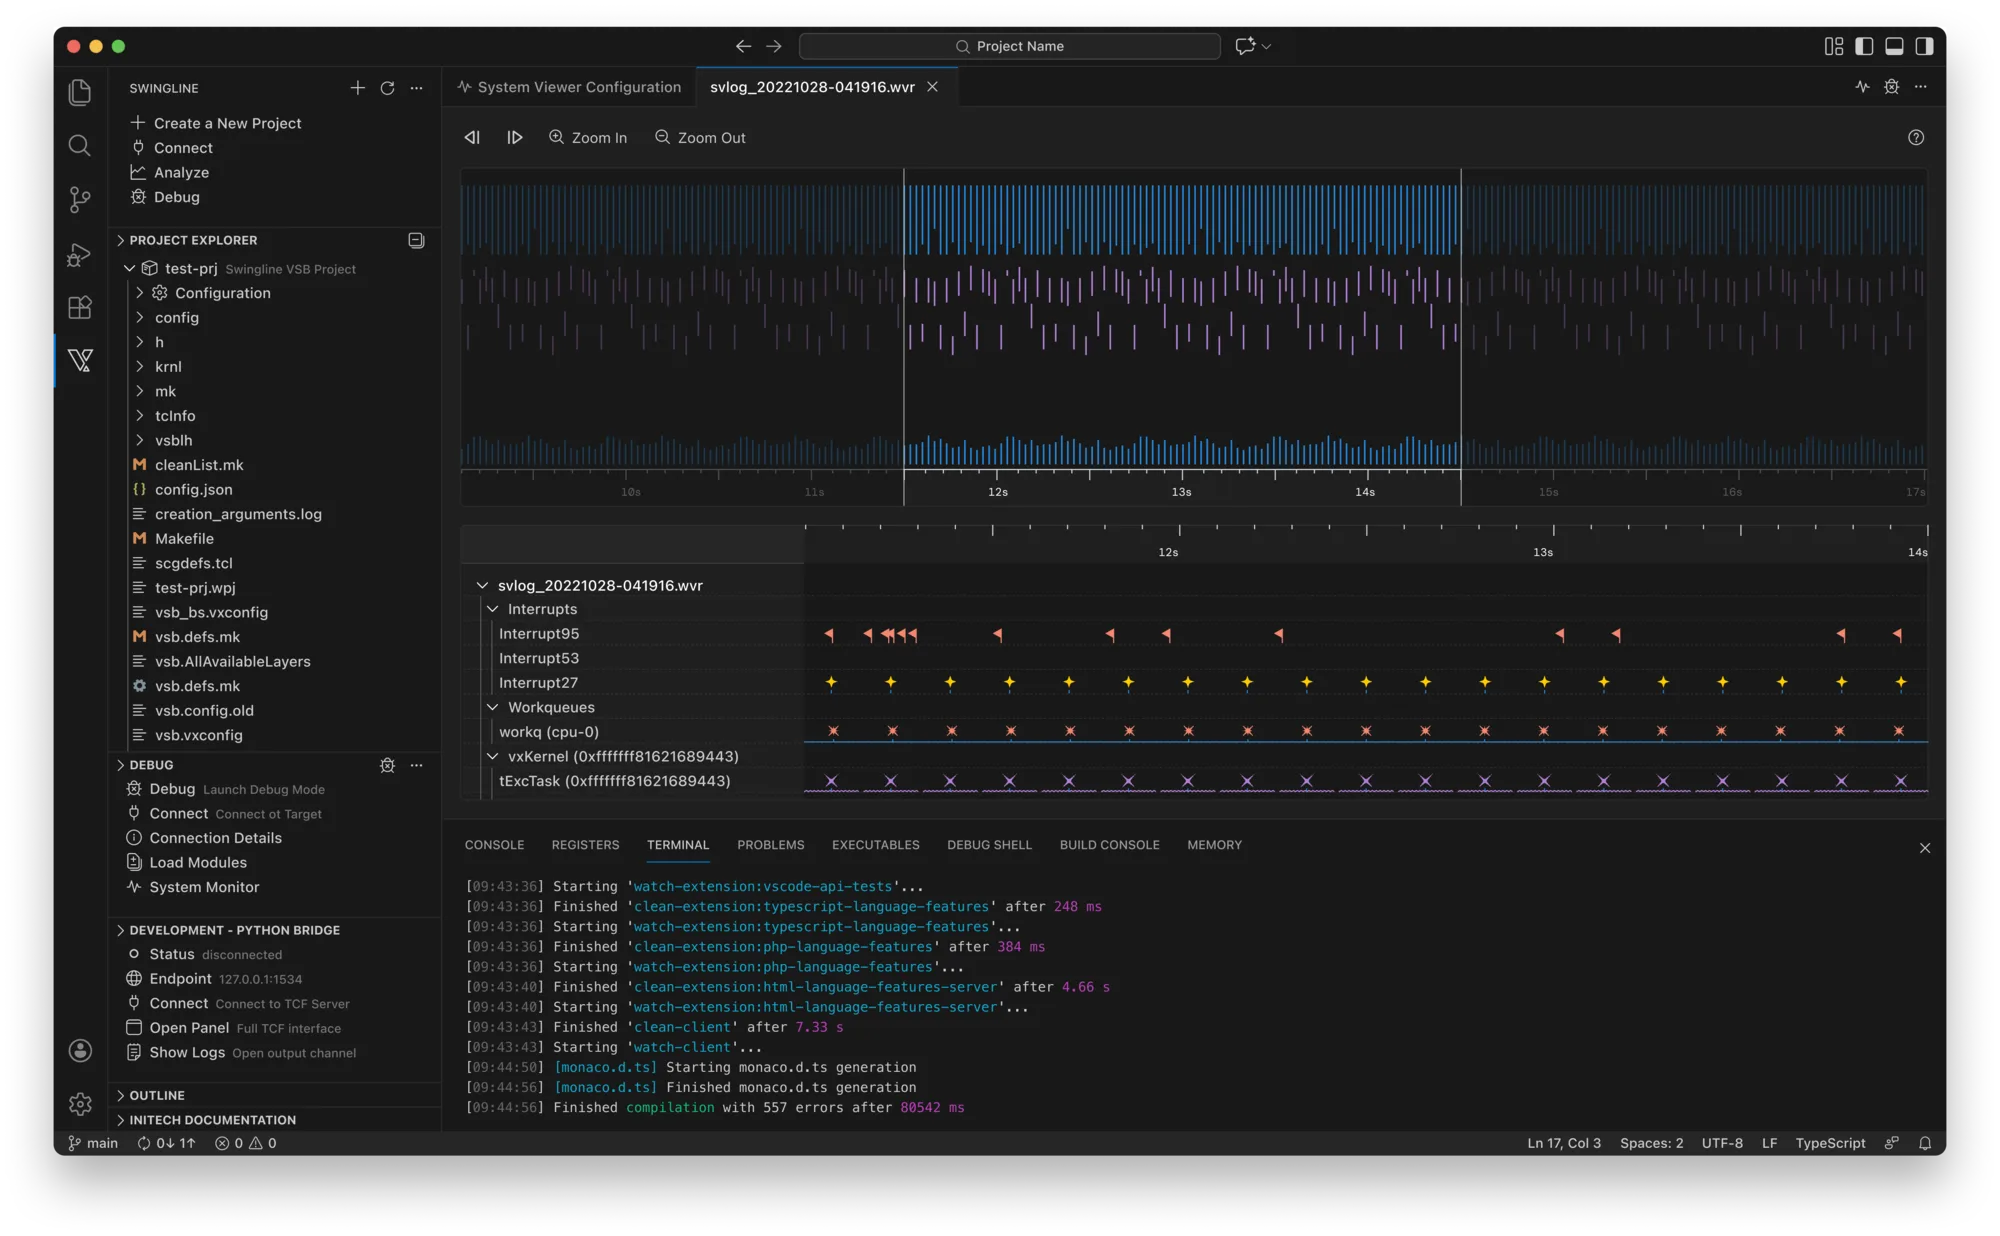
Task: Select the Swingline V icon in activity bar
Action: tap(81, 360)
